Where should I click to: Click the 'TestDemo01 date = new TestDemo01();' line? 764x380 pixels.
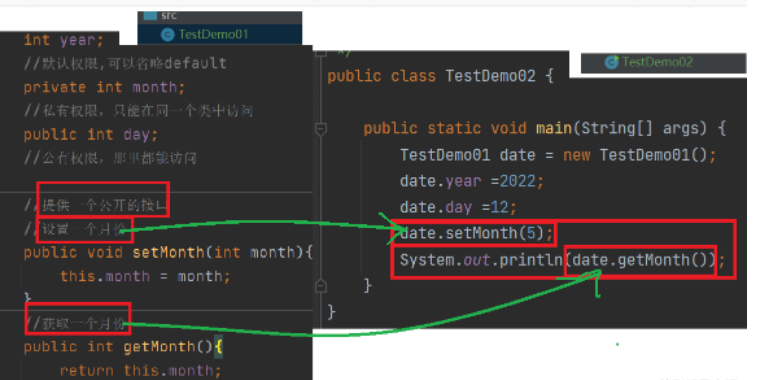pos(558,155)
